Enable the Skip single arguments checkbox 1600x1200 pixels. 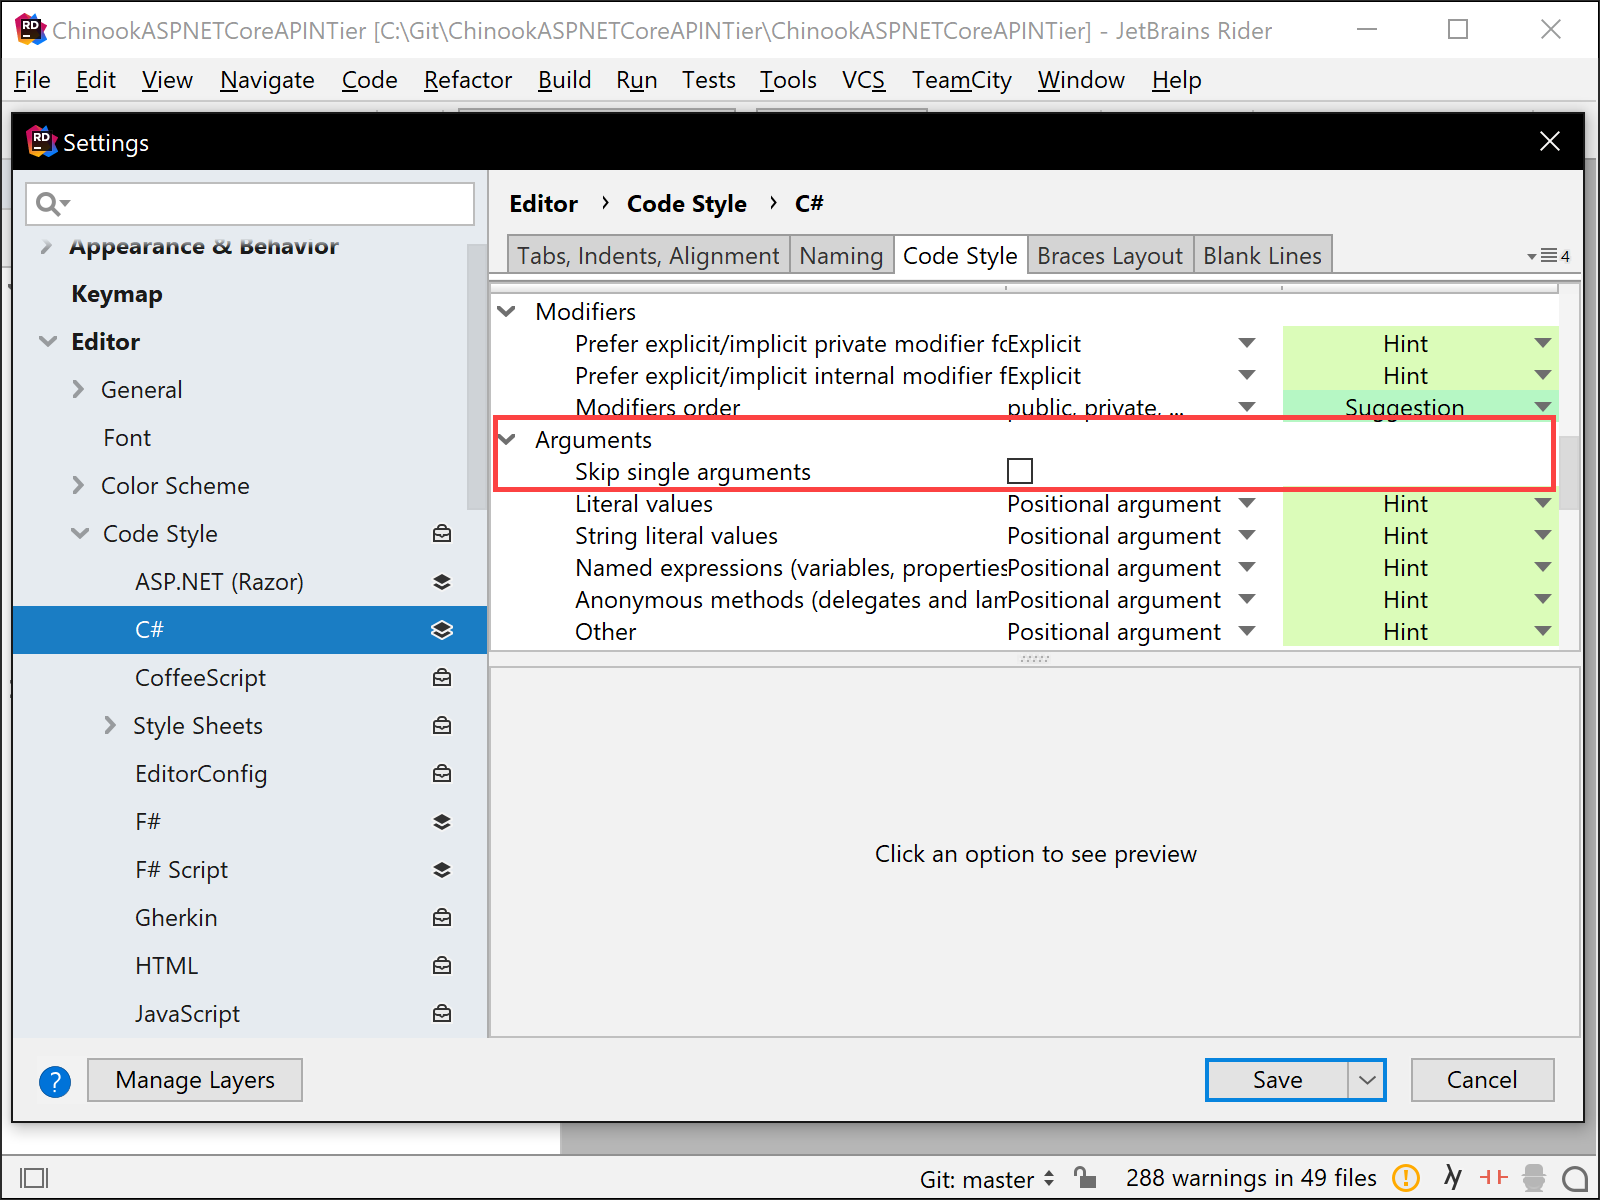[x=1020, y=471]
